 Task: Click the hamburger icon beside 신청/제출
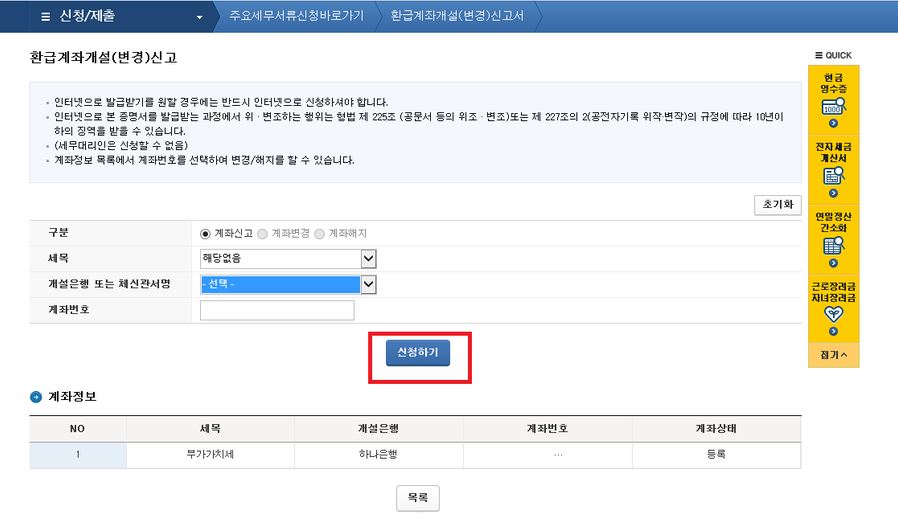(44, 17)
